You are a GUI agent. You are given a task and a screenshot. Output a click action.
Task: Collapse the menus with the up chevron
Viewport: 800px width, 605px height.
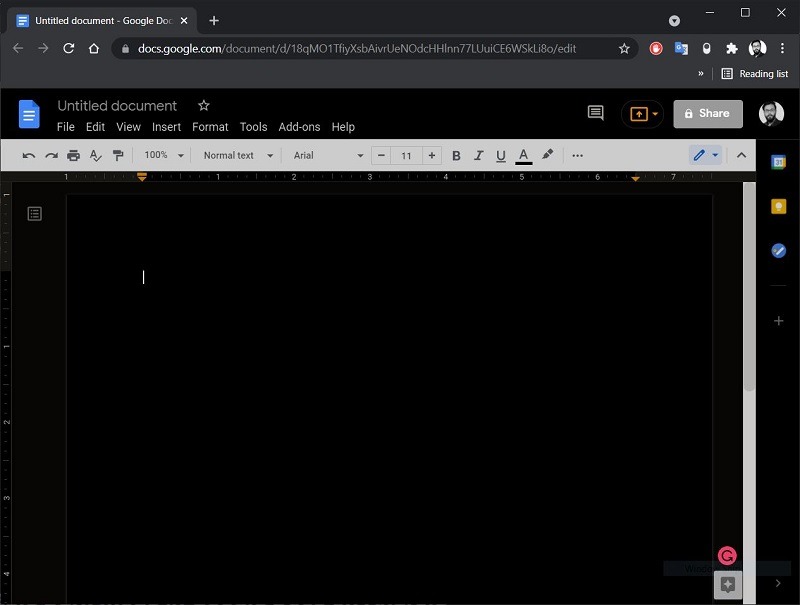point(741,155)
